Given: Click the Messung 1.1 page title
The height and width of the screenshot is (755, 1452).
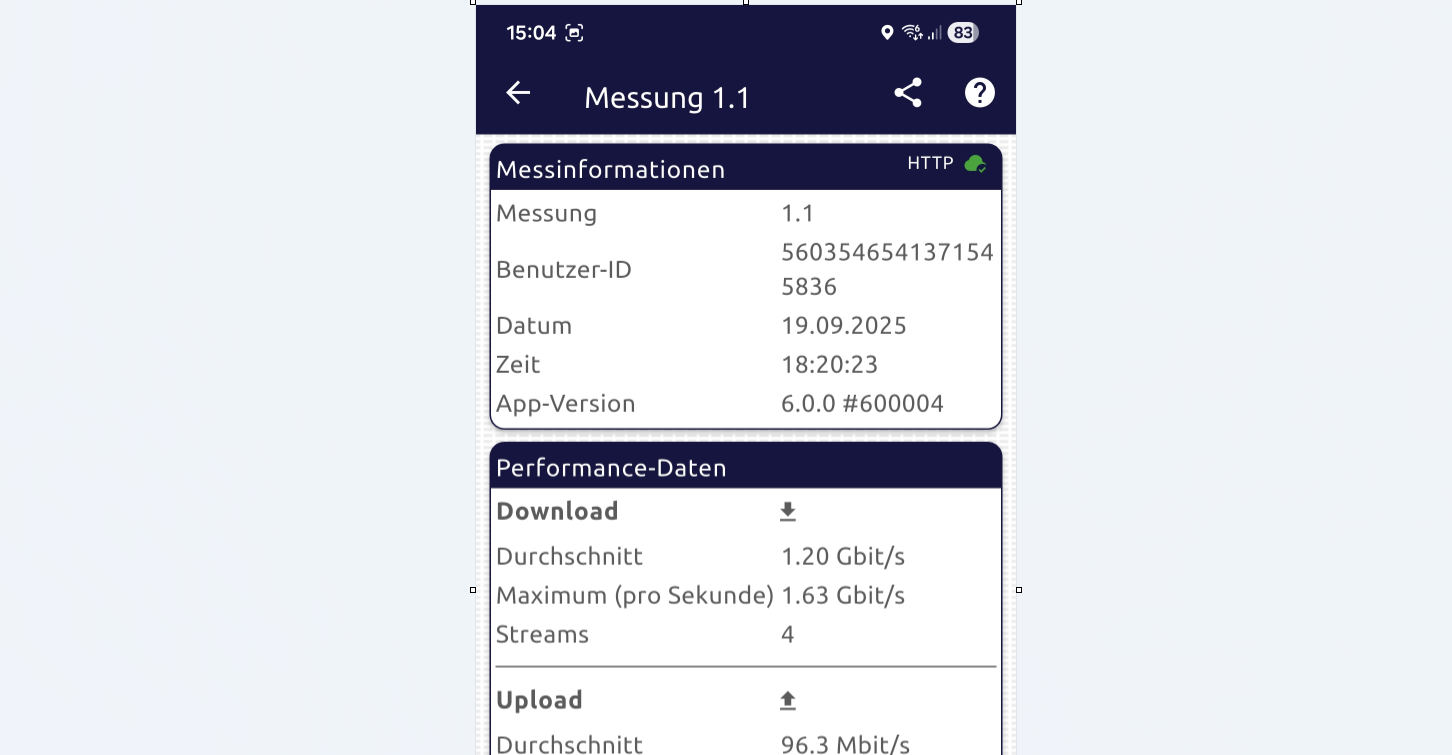Looking at the screenshot, I should (667, 97).
